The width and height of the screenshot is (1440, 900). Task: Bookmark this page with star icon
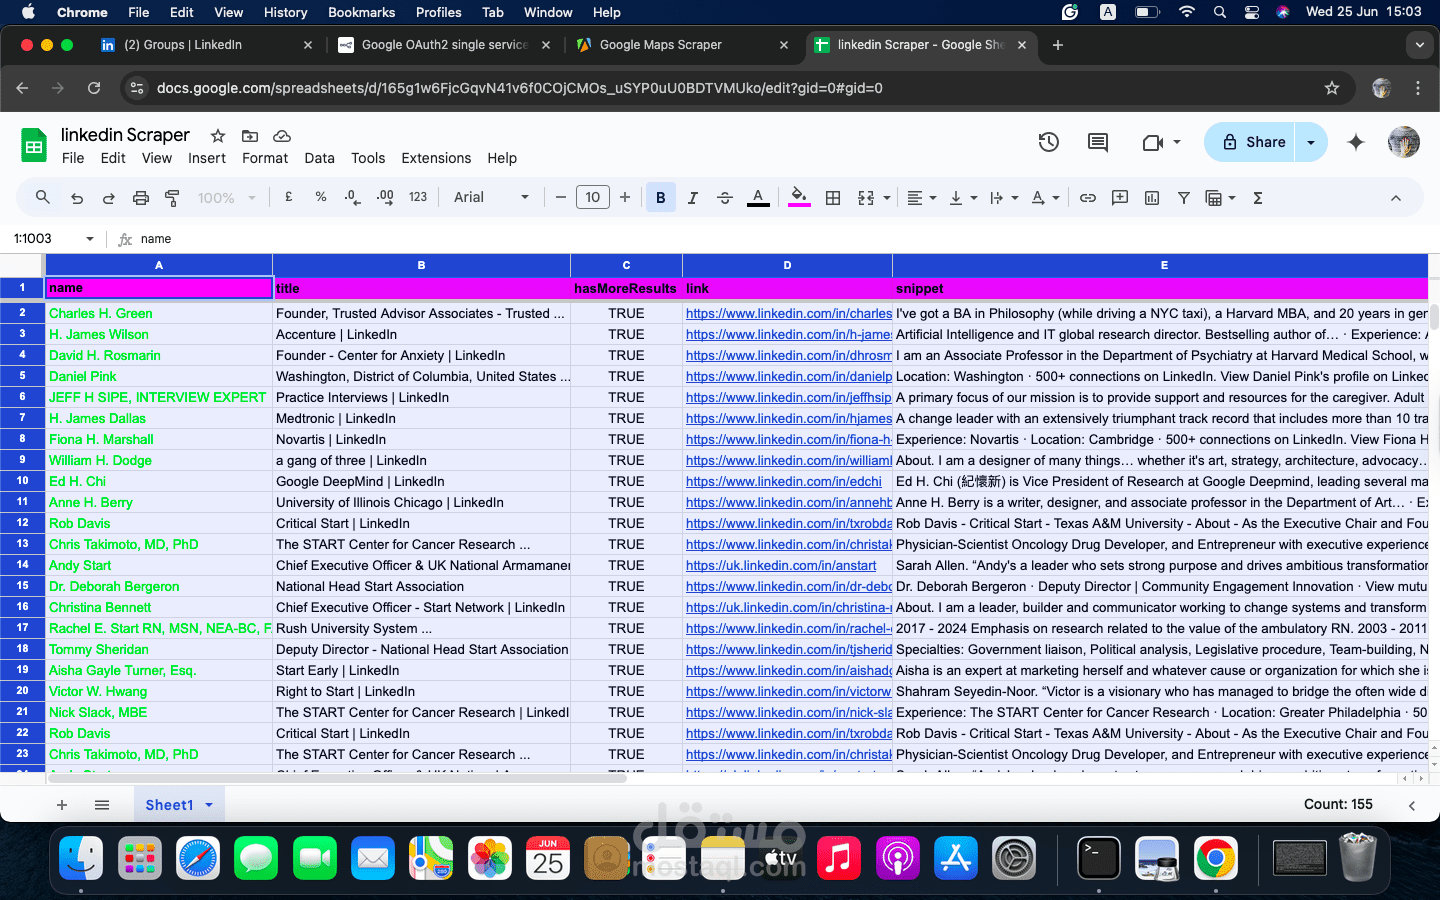[1332, 88]
